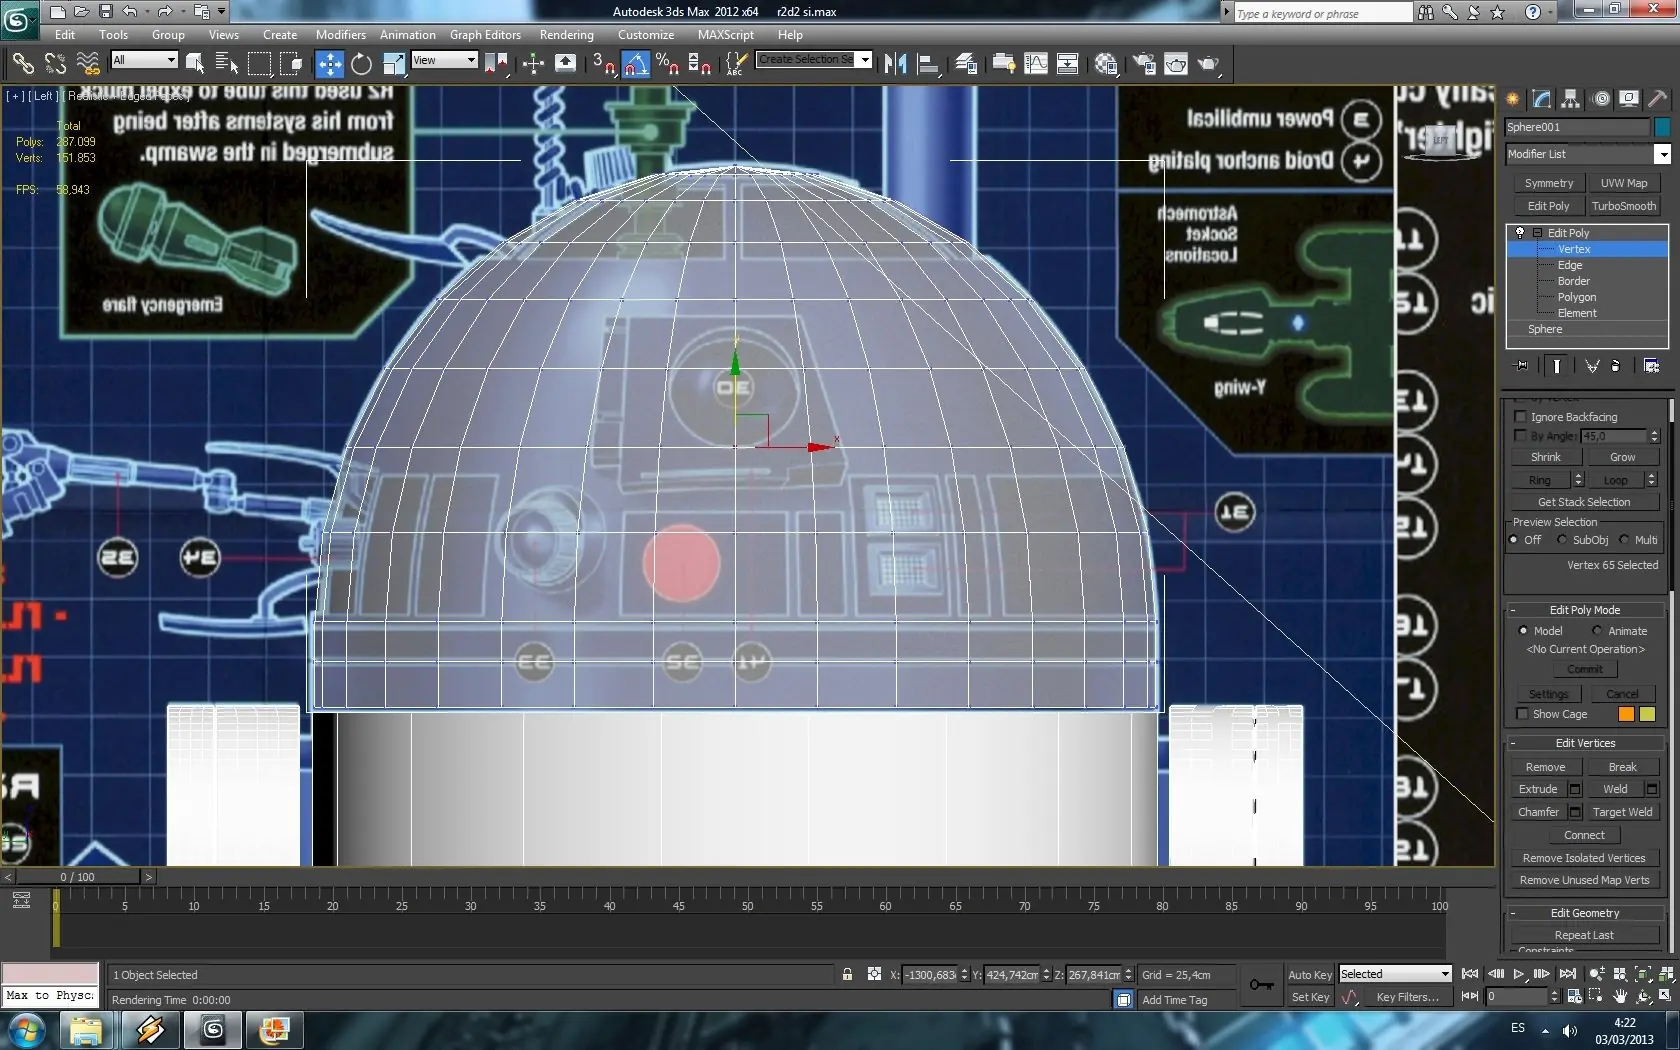Activate the Select and Move tool
Screen dimensions: 1680x1050
[329, 64]
